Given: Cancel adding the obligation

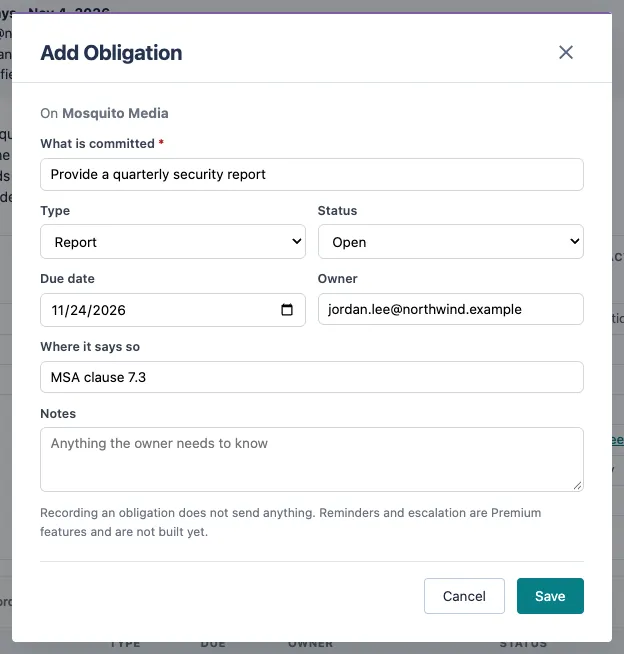Looking at the screenshot, I should 464,596.
